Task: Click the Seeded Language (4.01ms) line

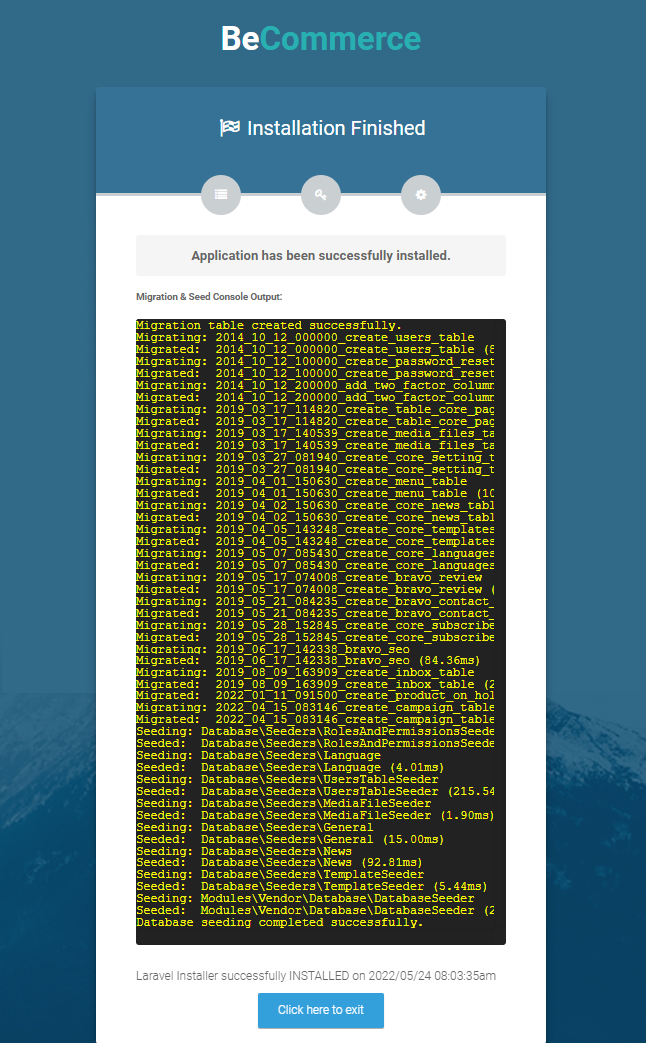Action: tap(290, 768)
